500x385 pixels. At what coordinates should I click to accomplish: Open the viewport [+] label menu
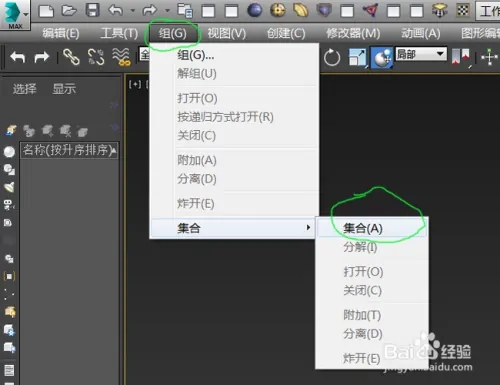[135, 84]
